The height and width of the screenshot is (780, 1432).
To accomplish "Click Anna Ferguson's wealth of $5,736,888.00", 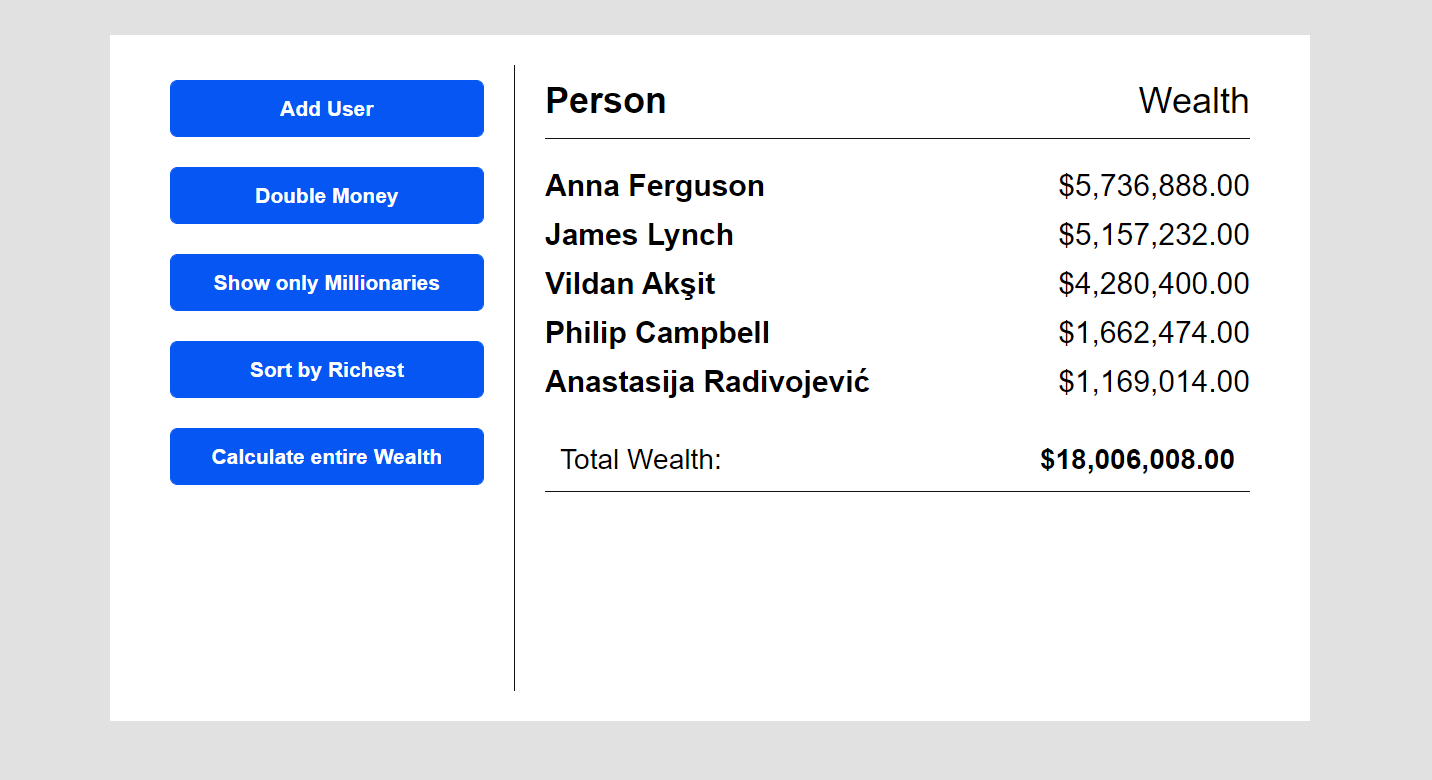I will (x=1153, y=186).
